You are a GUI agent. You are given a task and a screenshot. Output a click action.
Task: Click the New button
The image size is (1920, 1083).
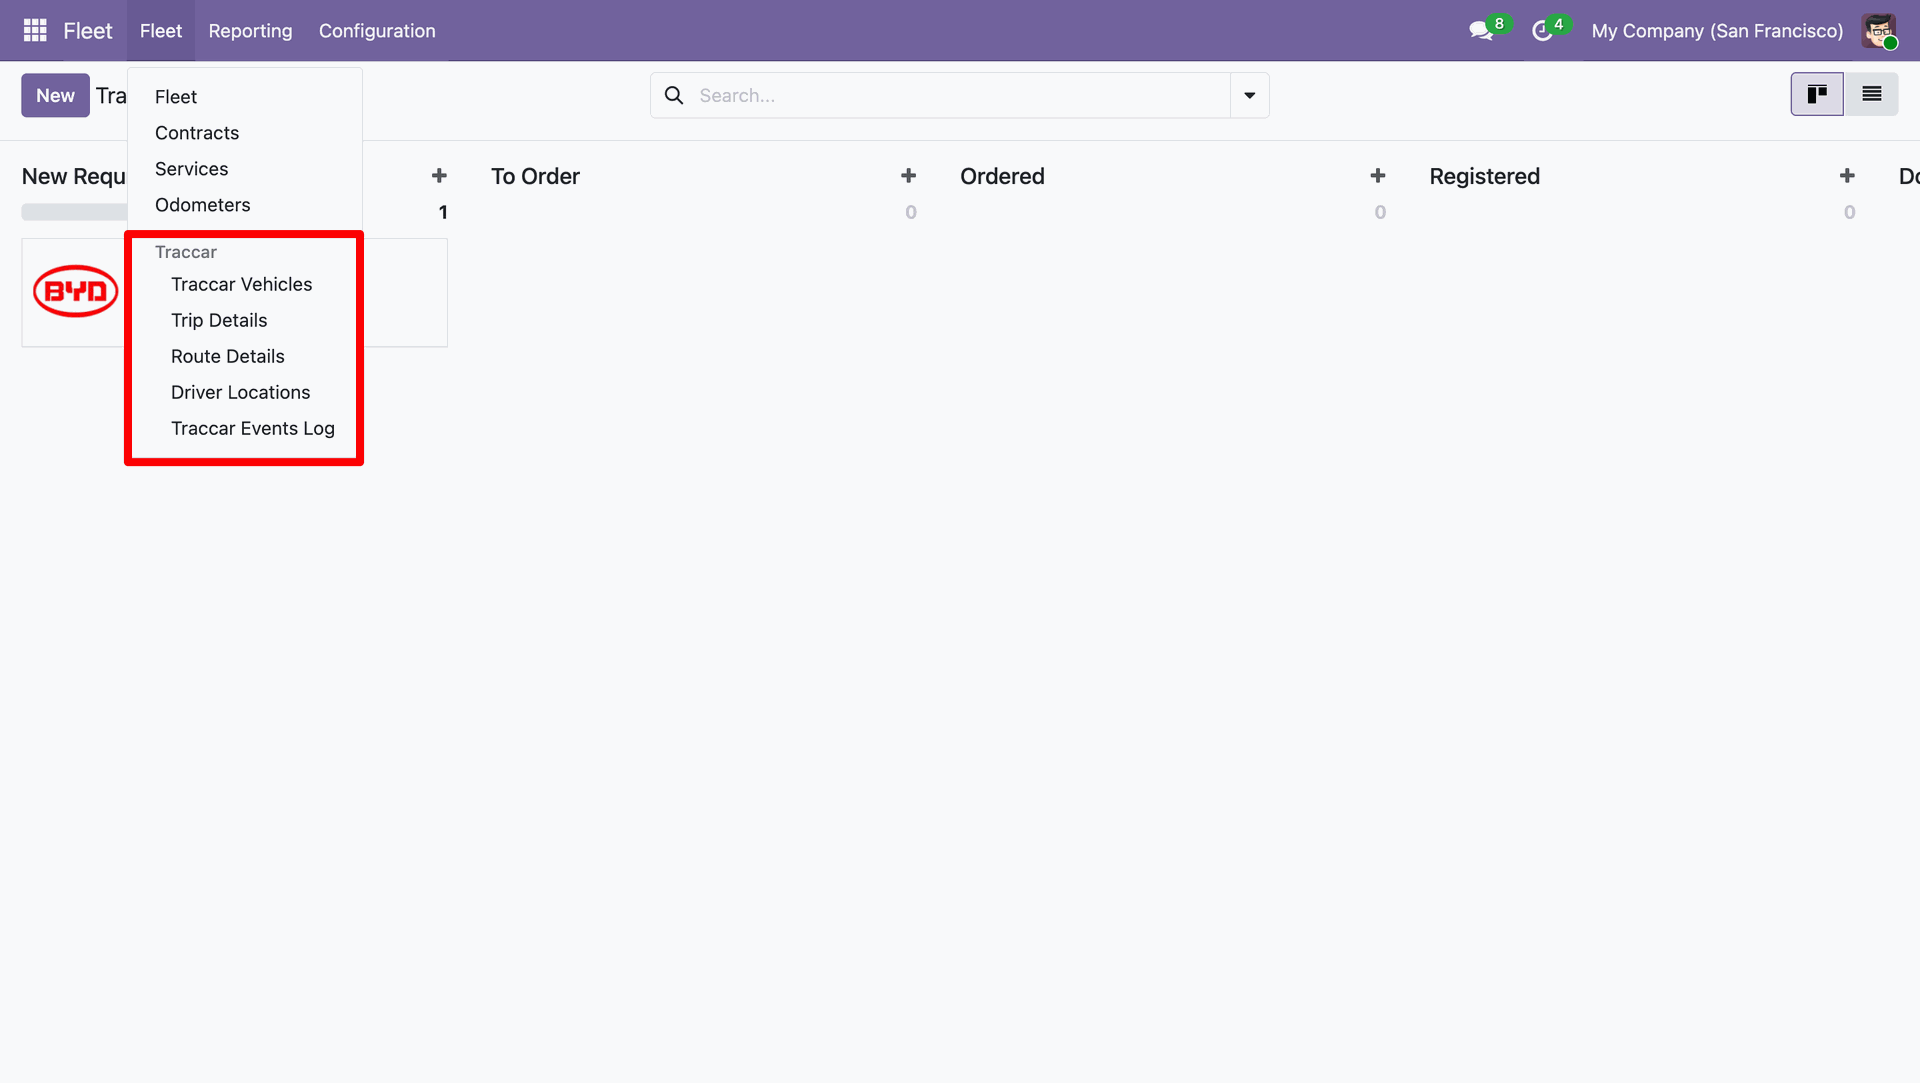56,95
